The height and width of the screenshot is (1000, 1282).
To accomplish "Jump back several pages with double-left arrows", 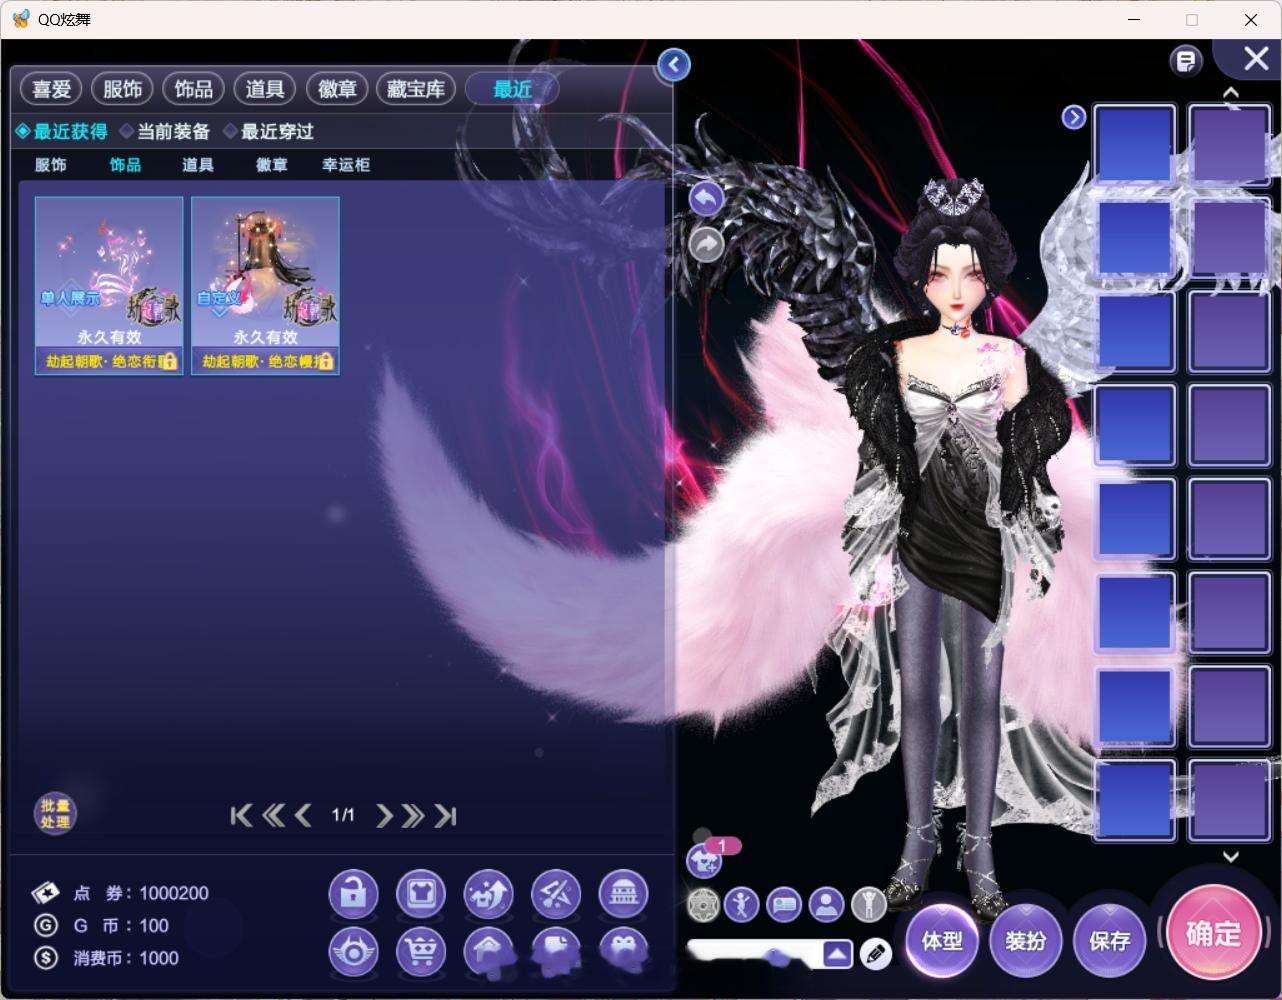I will 273,816.
